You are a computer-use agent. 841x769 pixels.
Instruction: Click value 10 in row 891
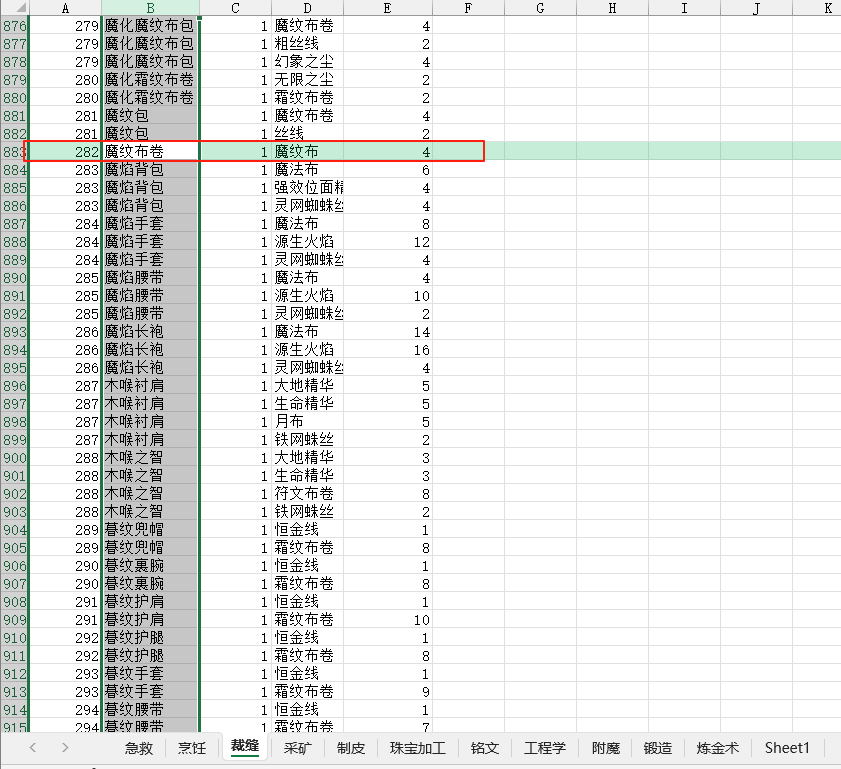[388, 295]
